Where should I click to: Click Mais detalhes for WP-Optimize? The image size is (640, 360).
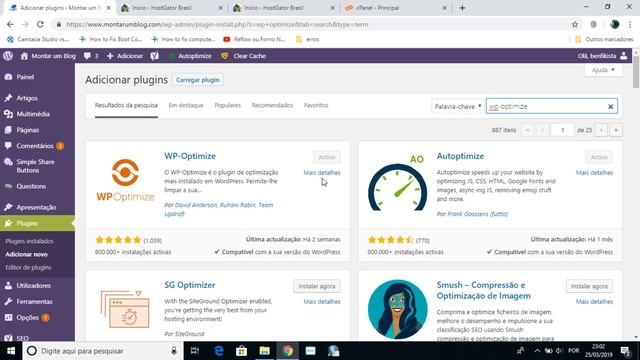(322, 173)
